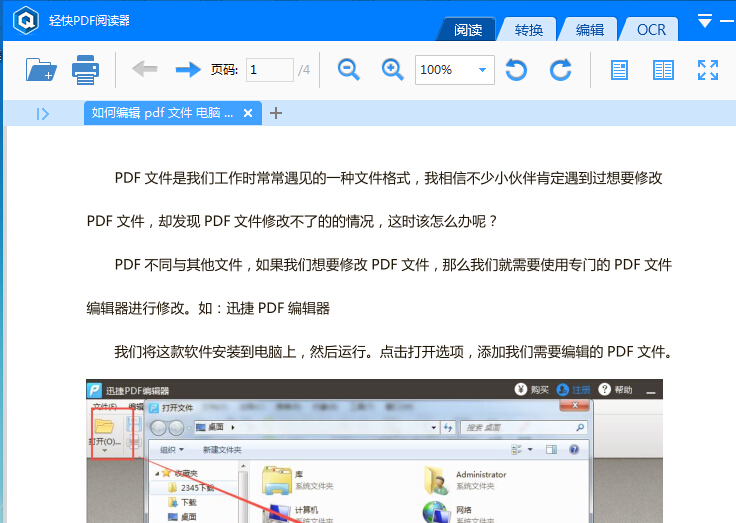The height and width of the screenshot is (523, 736).
Task: Open a file with the folder icon
Action: pyautogui.click(x=41, y=70)
